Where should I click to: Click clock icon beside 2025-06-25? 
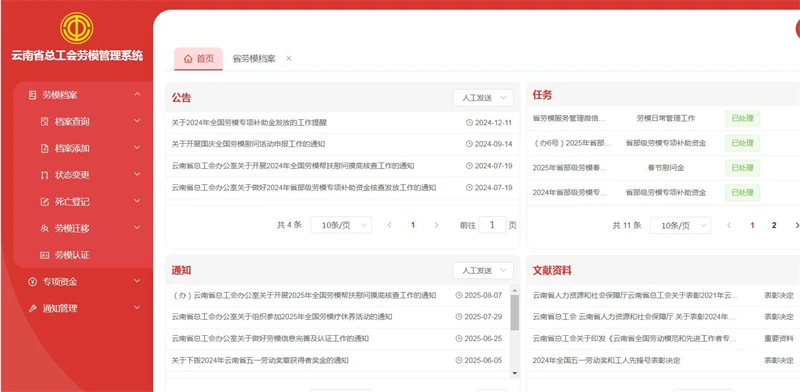[459, 338]
